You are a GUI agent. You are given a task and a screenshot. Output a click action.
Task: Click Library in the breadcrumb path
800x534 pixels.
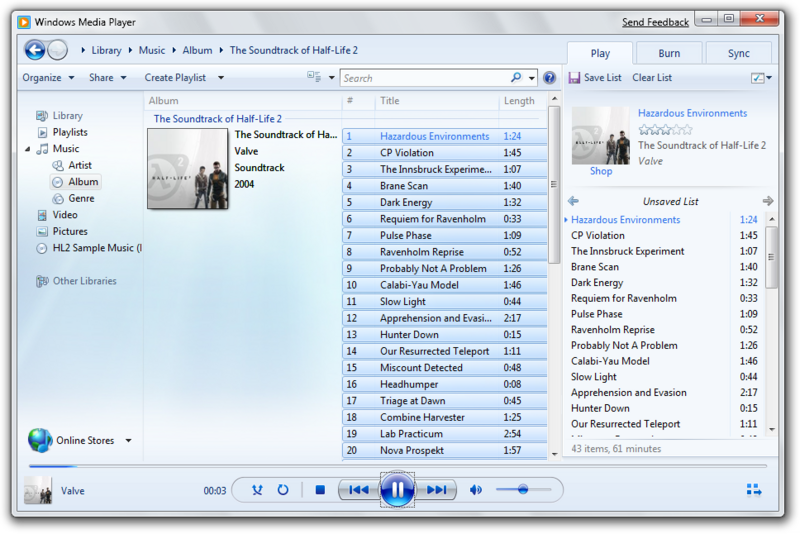(x=106, y=50)
